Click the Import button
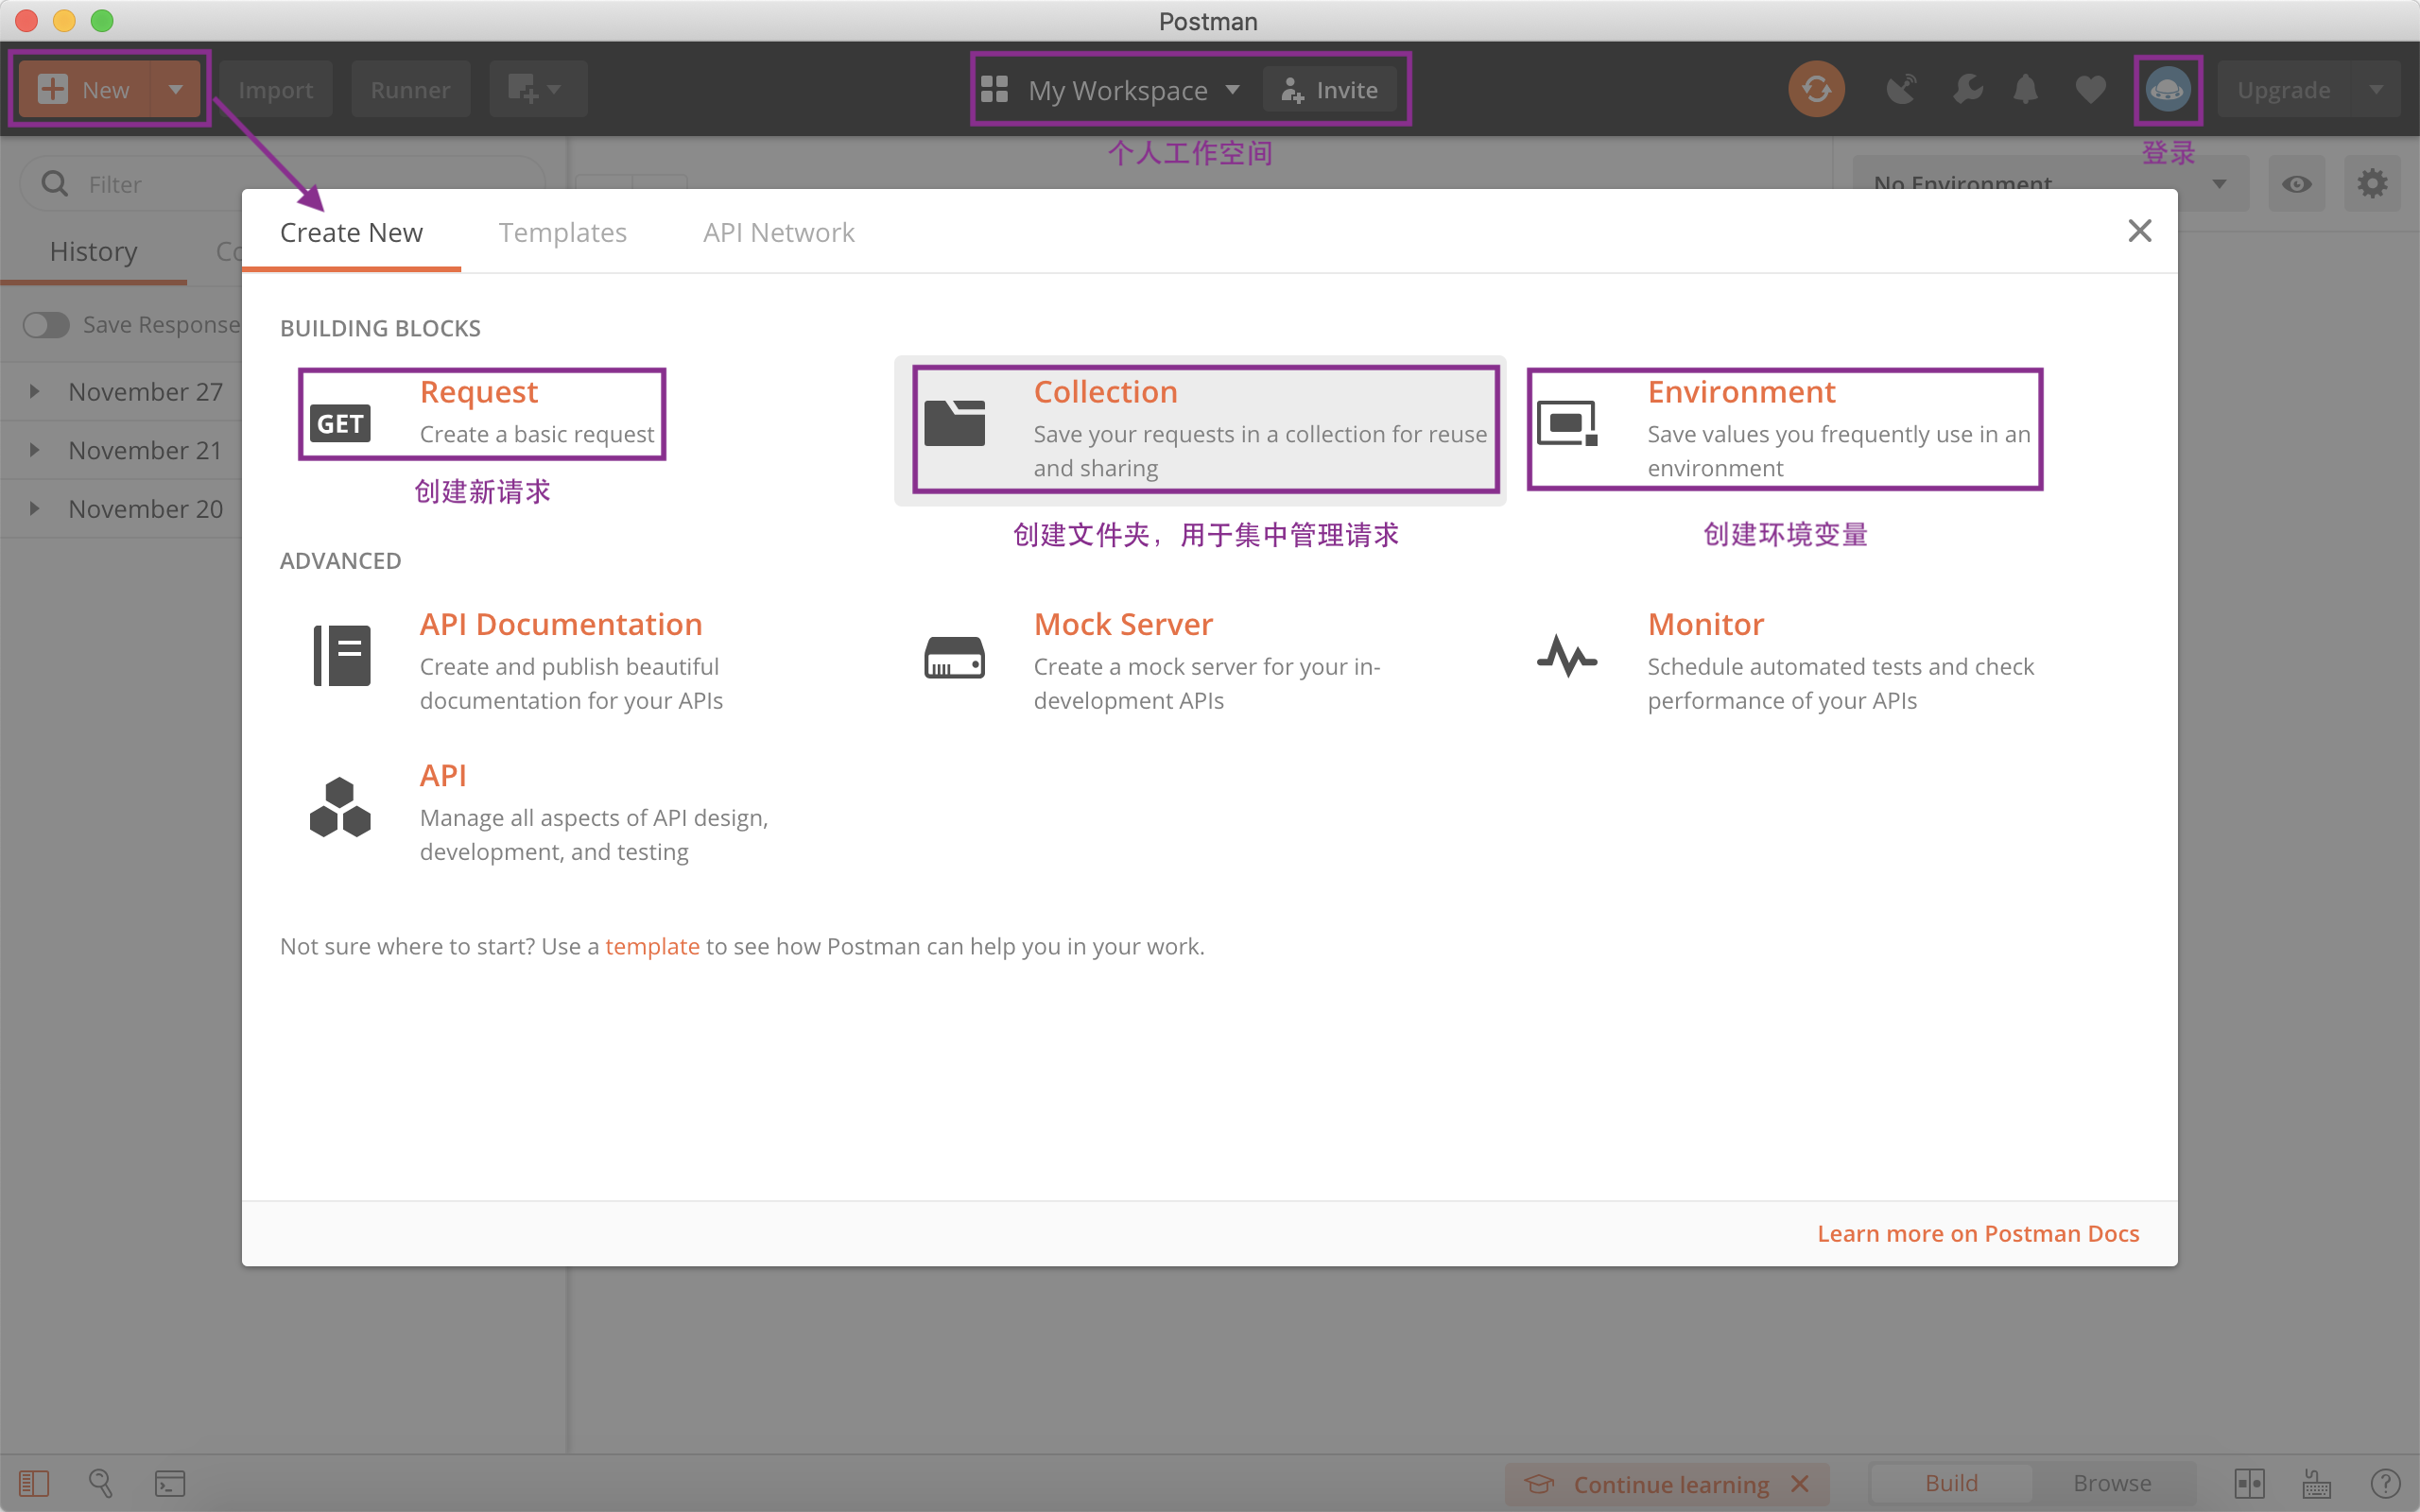 (276, 90)
